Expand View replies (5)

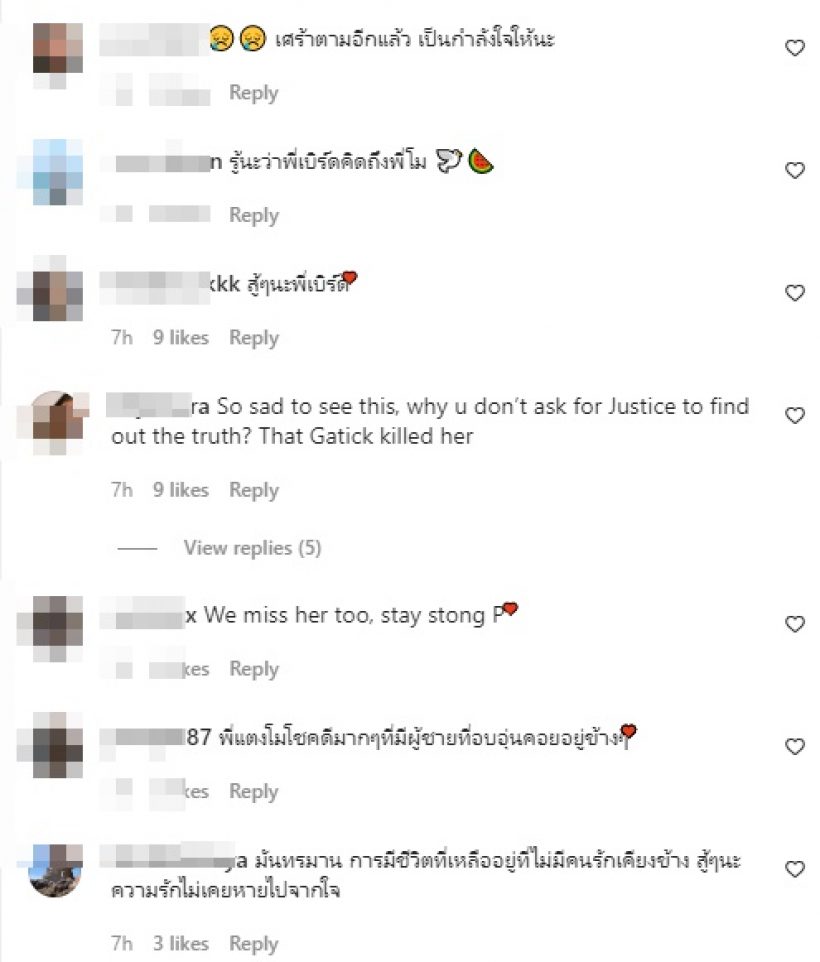[252, 548]
